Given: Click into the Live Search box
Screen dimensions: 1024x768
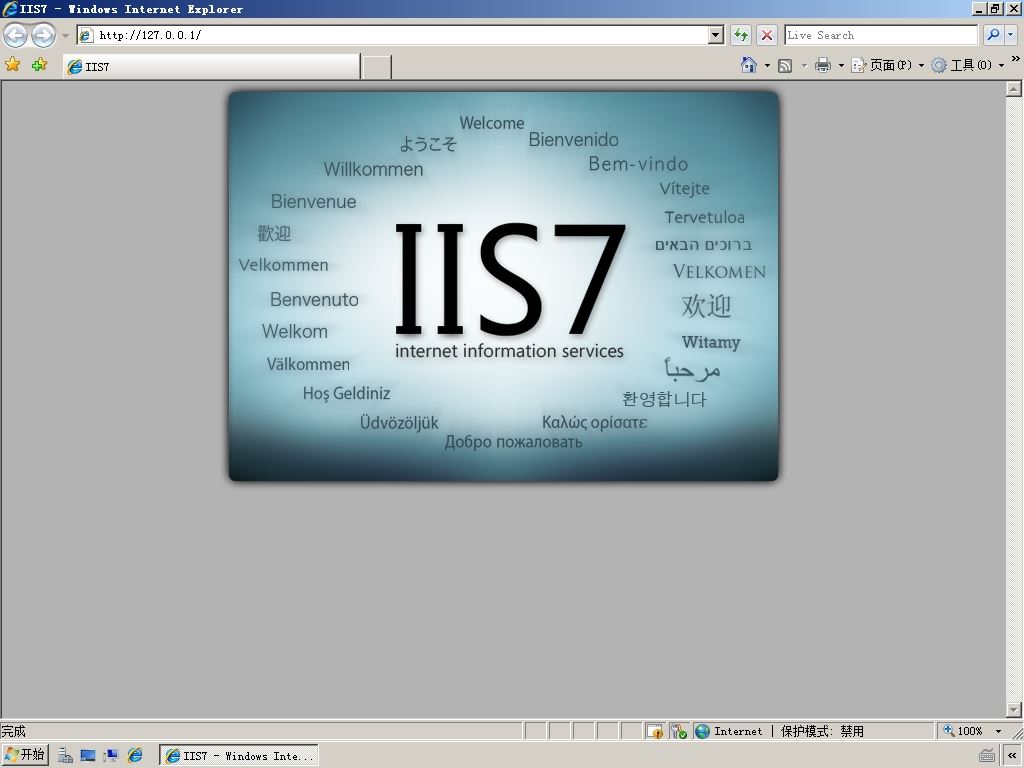Looking at the screenshot, I should point(881,35).
